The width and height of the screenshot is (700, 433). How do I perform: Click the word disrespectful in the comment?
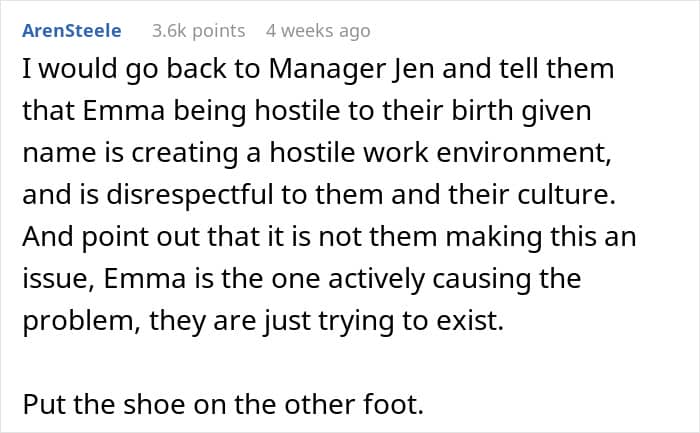(190, 196)
